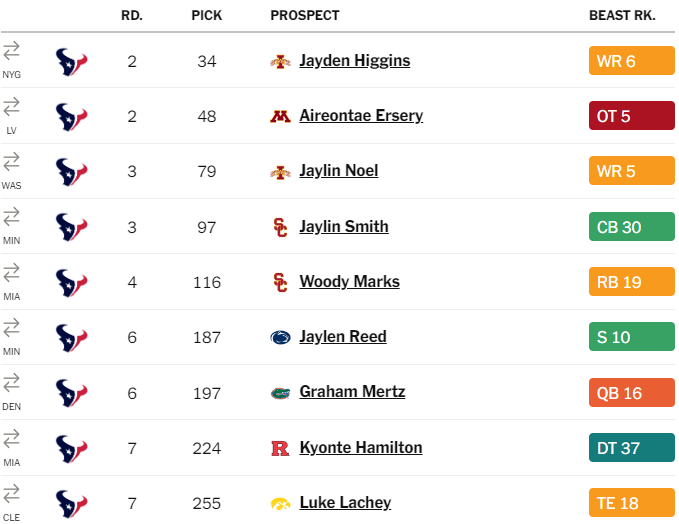Click the trade arrows icon labeled CLE
The width and height of the screenshot is (679, 524).
click(11, 493)
